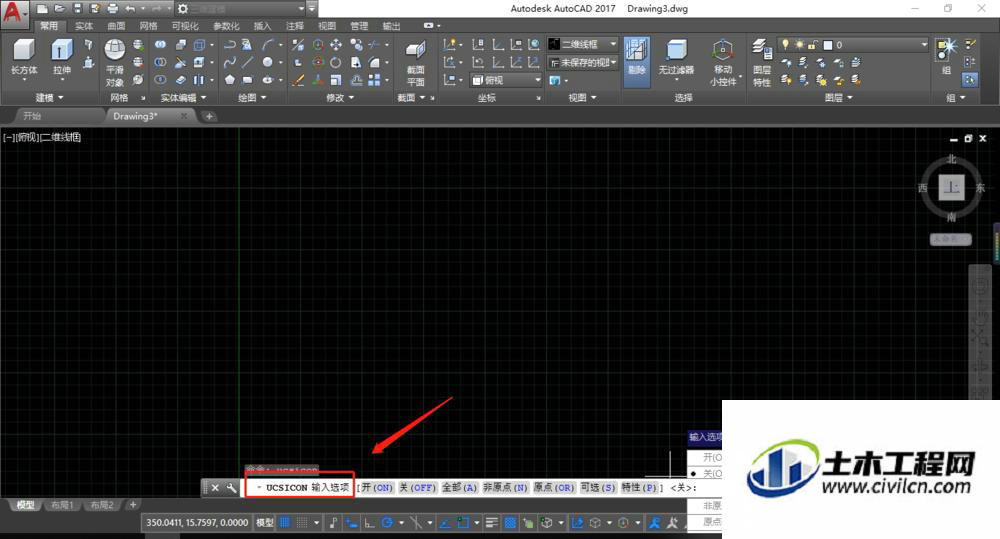Click the Group (组) icon

pos(946,56)
